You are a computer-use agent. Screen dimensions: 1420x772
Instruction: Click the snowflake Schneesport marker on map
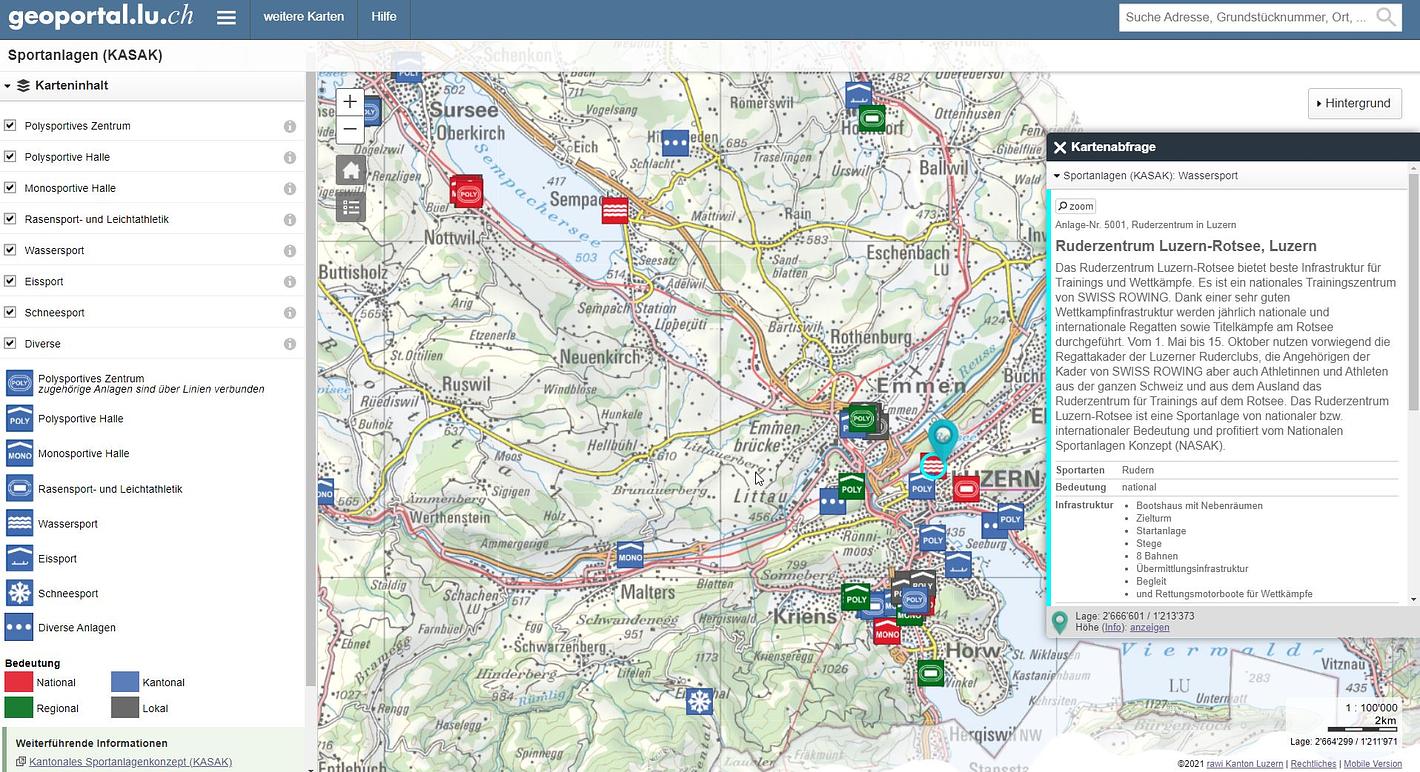coord(699,701)
